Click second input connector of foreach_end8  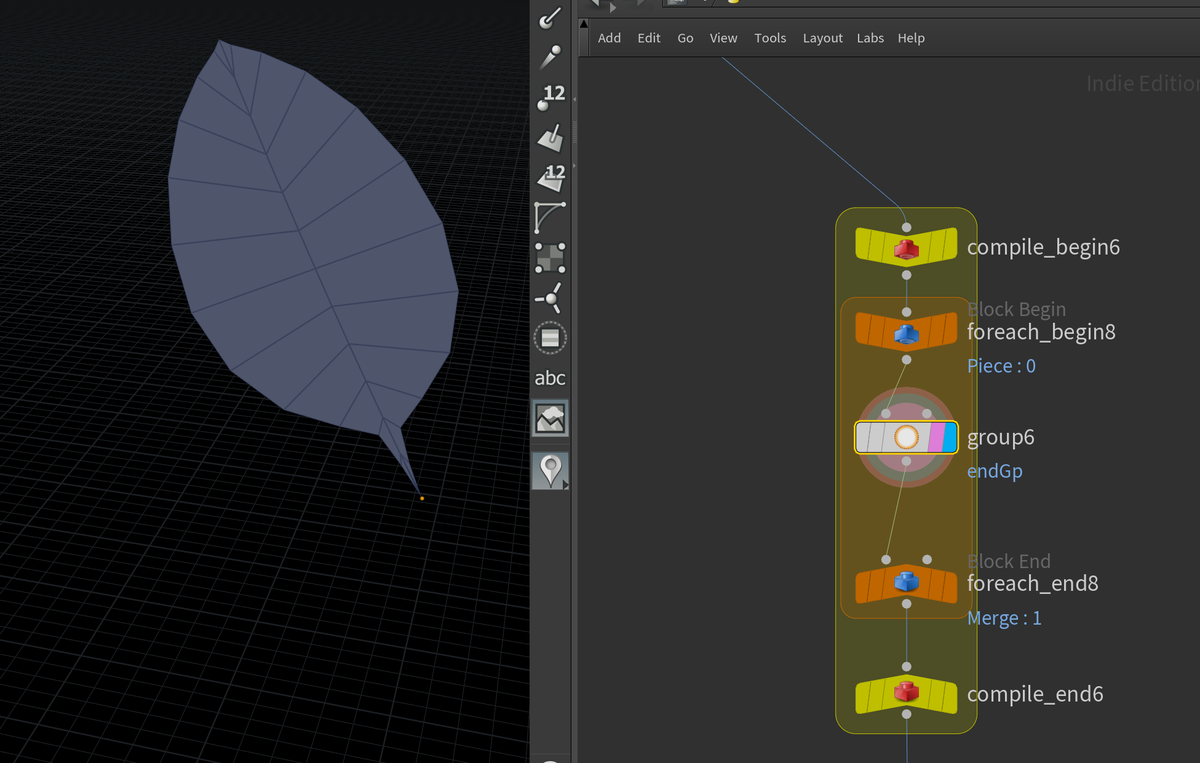[x=927, y=559]
